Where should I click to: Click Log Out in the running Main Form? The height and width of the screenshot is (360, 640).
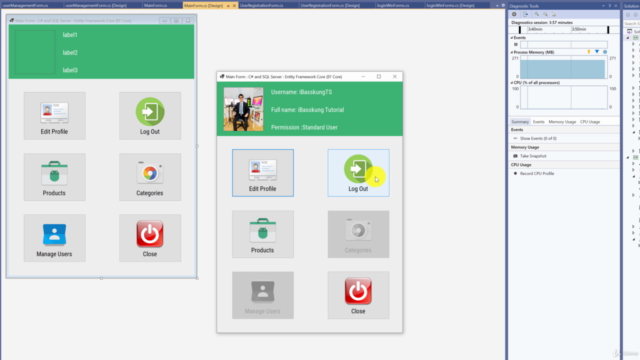(x=358, y=173)
